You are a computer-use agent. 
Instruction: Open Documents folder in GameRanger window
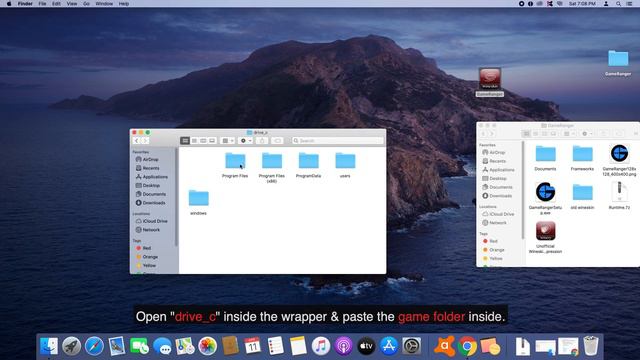coord(545,154)
